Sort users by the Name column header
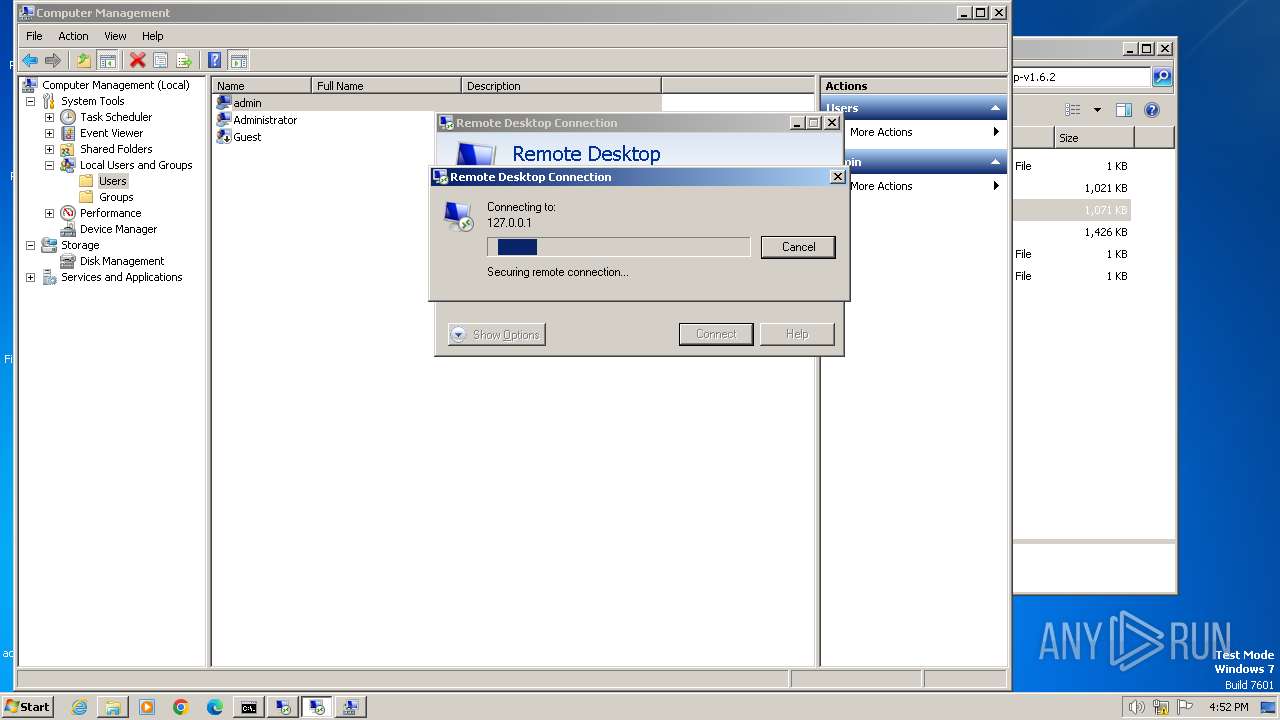This screenshot has height=720, width=1280. [262, 86]
